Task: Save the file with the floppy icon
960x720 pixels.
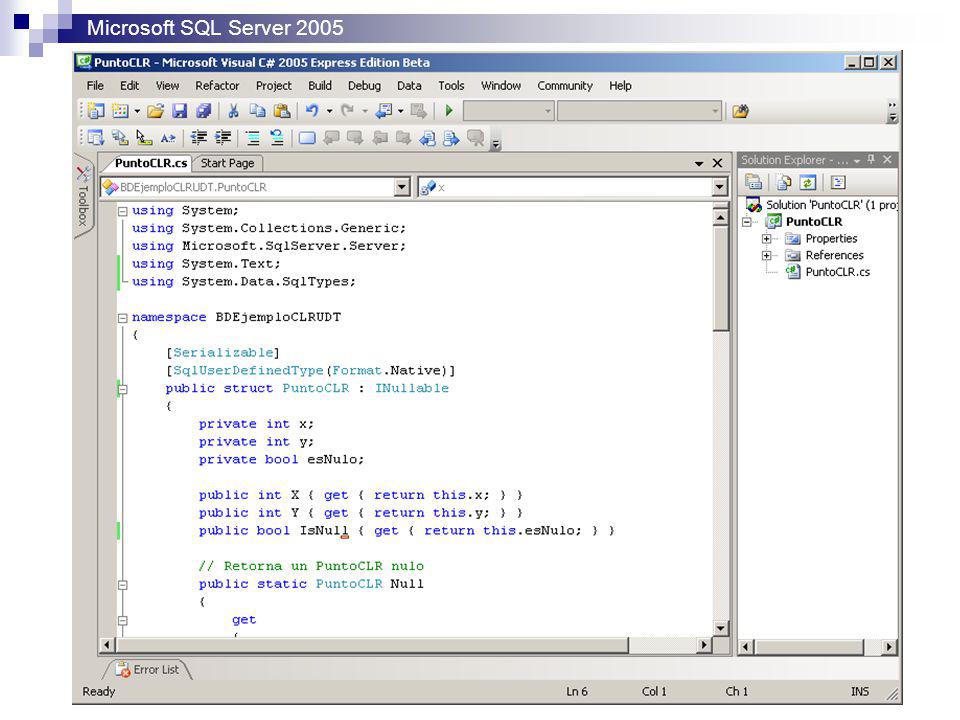Action: pos(179,111)
